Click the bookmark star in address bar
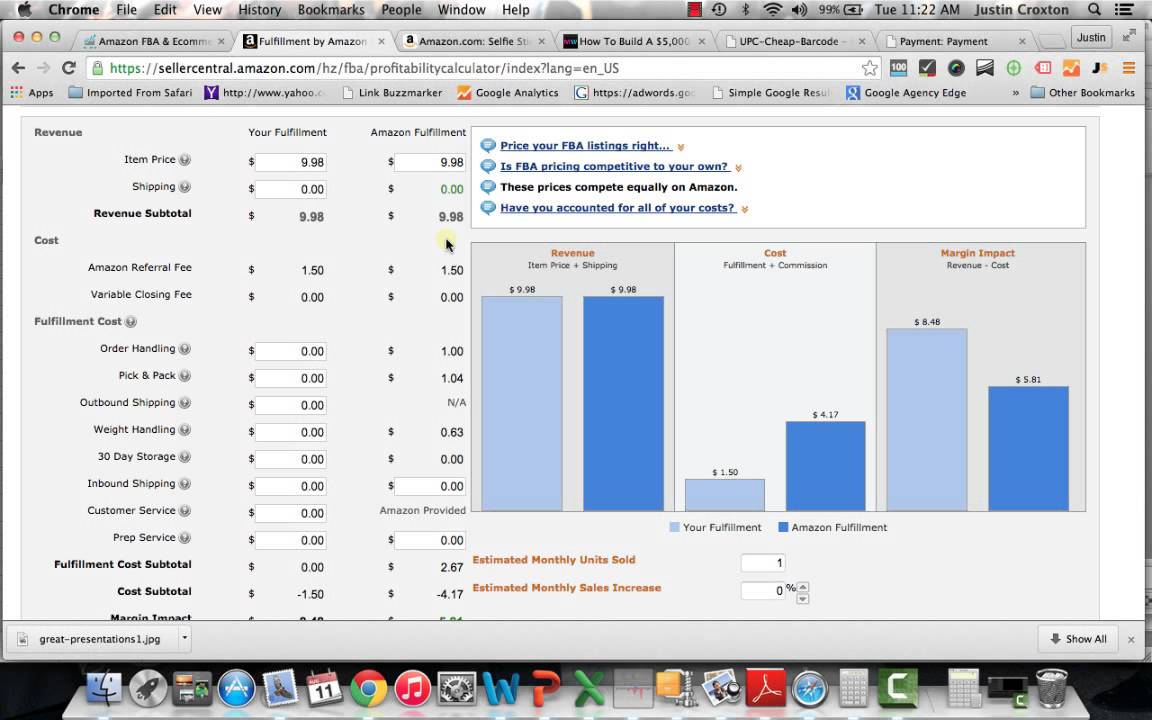Viewport: 1152px width, 720px height. point(870,68)
